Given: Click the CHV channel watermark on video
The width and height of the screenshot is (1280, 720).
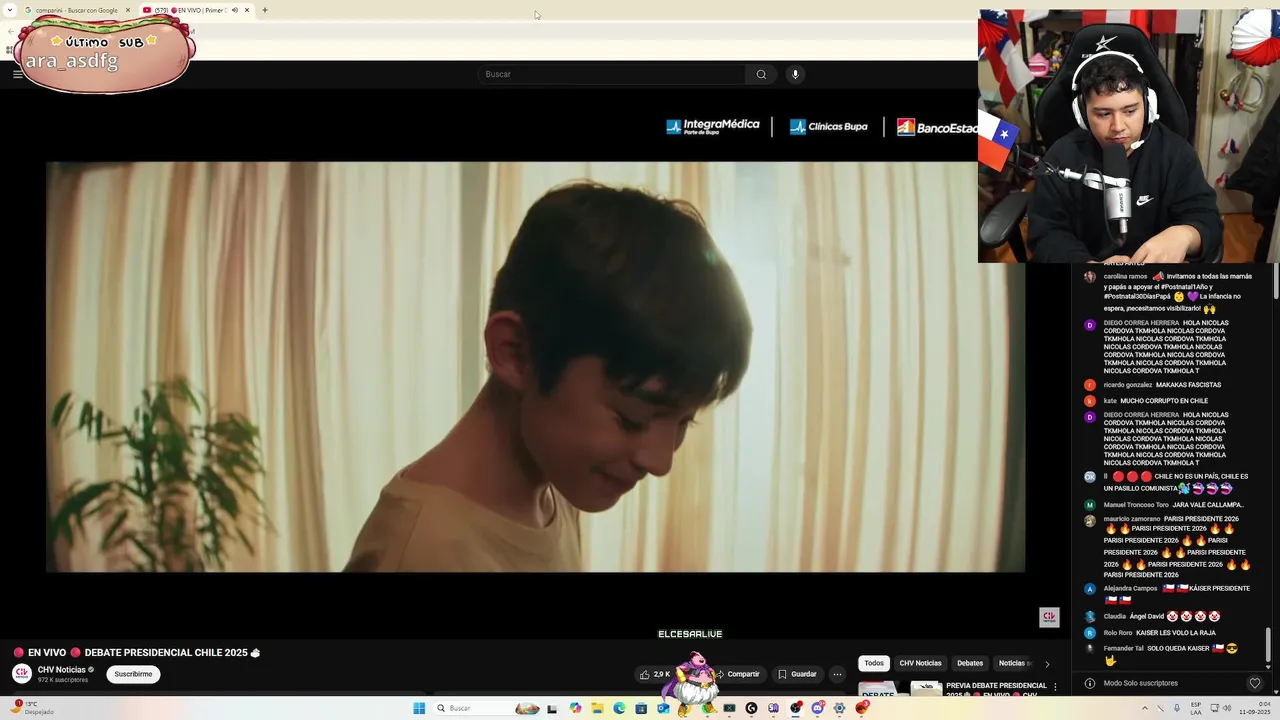Looking at the screenshot, I should pyautogui.click(x=1049, y=617).
